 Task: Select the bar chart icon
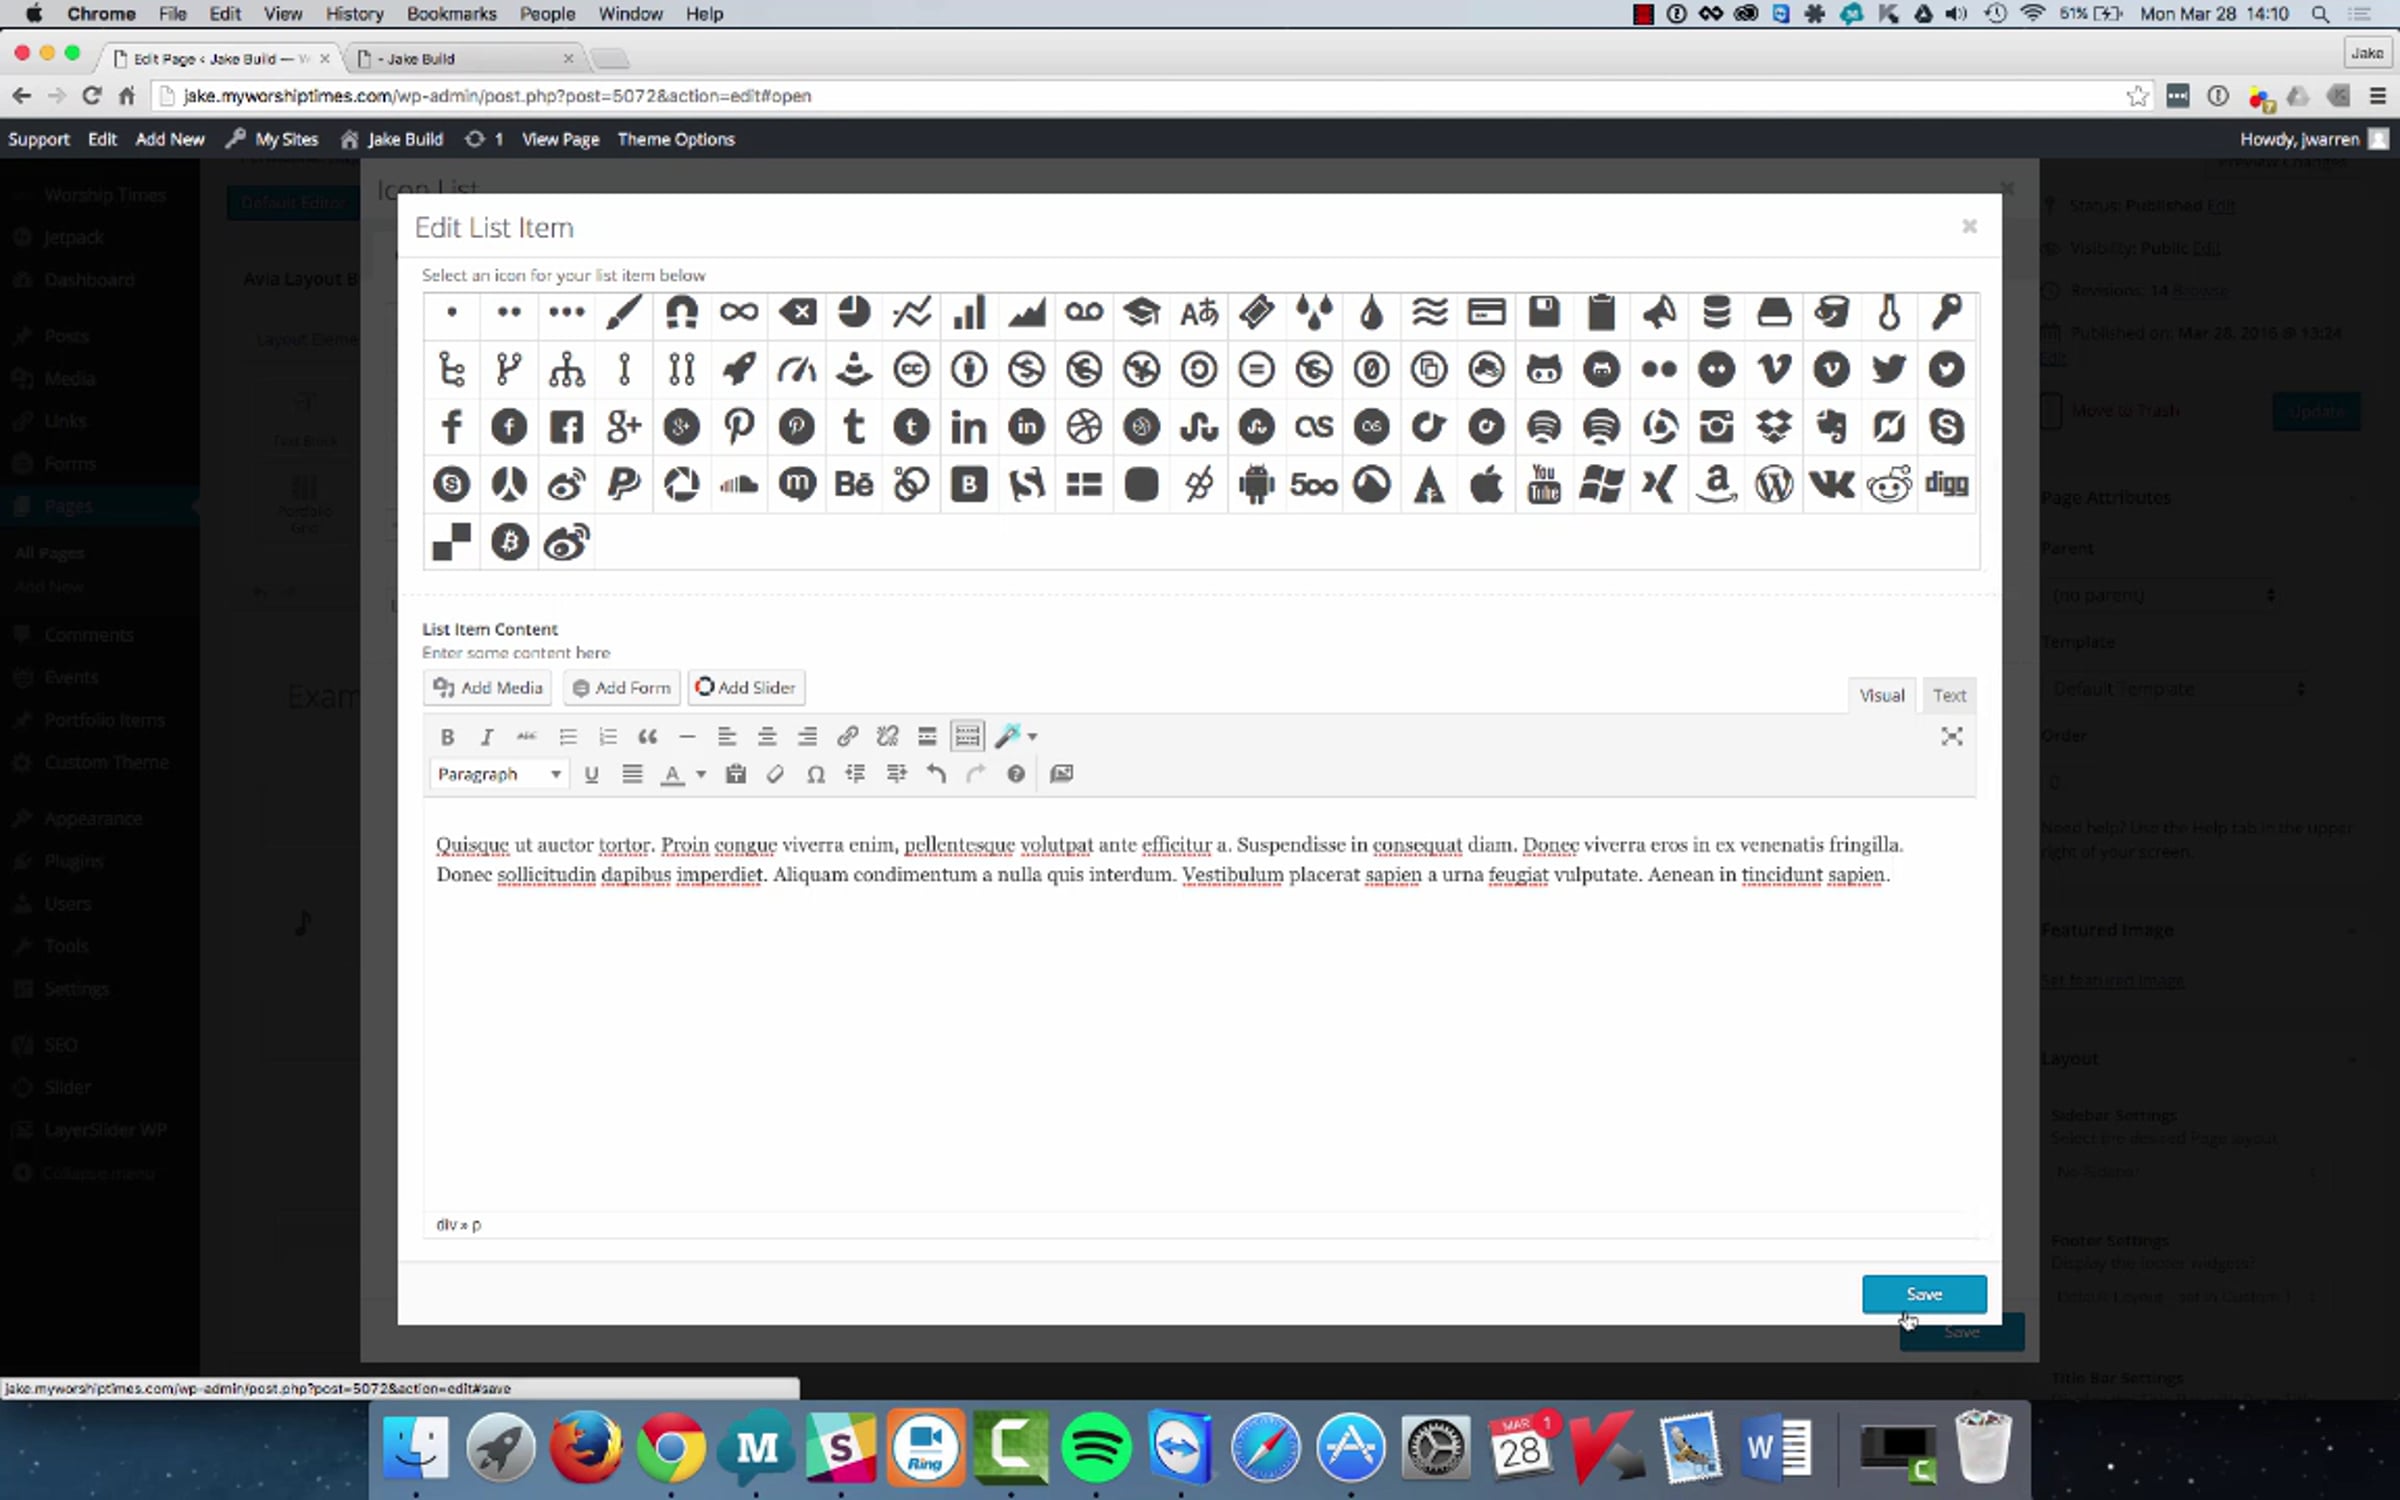pos(968,313)
